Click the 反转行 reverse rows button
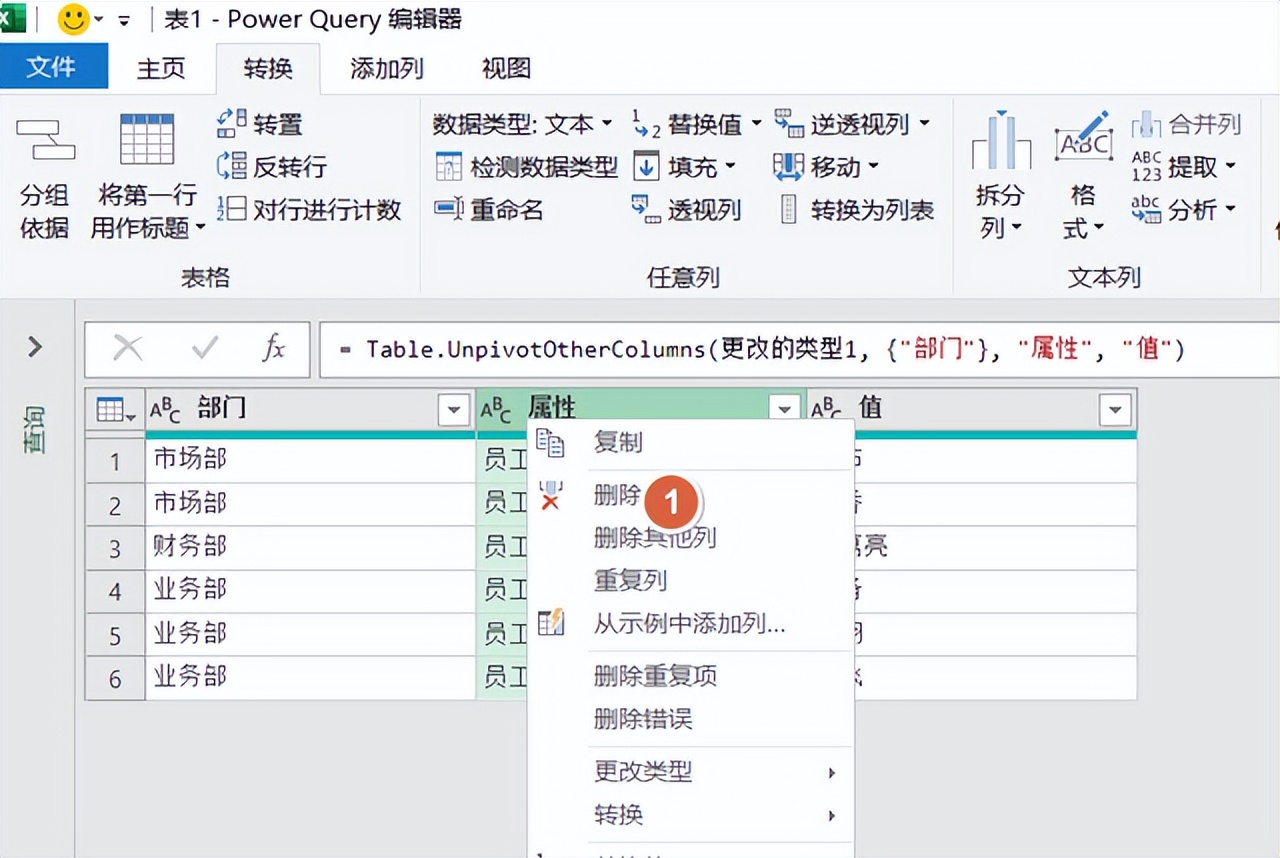This screenshot has height=858, width=1280. [x=272, y=167]
